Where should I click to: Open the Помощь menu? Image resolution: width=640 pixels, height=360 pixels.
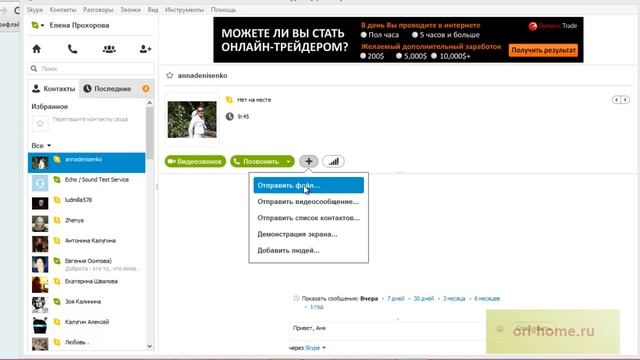(x=223, y=10)
